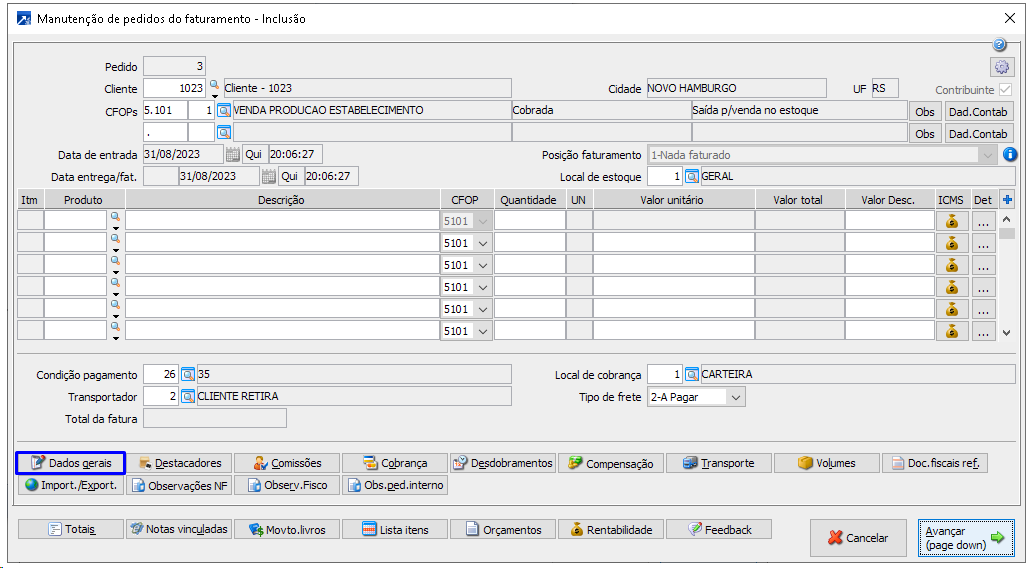Screen dimensions: 1027x568
Task: Expand the Posição faturamento combo box
Action: pos(988,155)
